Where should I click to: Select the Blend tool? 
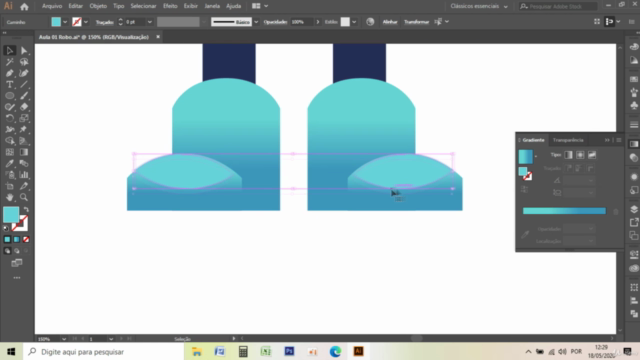click(24, 163)
